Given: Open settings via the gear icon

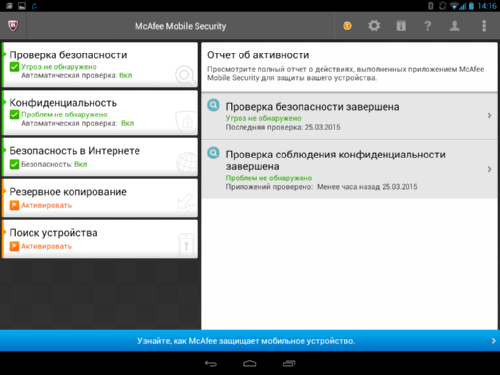Looking at the screenshot, I should [374, 26].
